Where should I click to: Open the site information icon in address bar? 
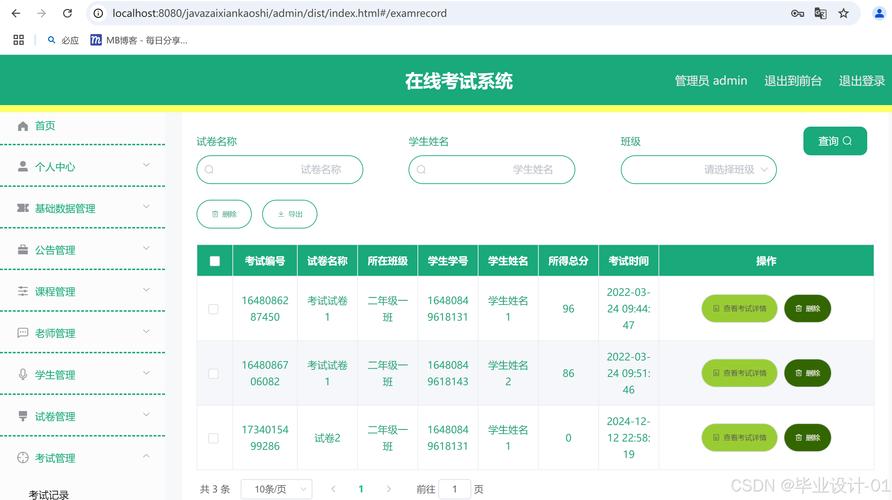98,13
